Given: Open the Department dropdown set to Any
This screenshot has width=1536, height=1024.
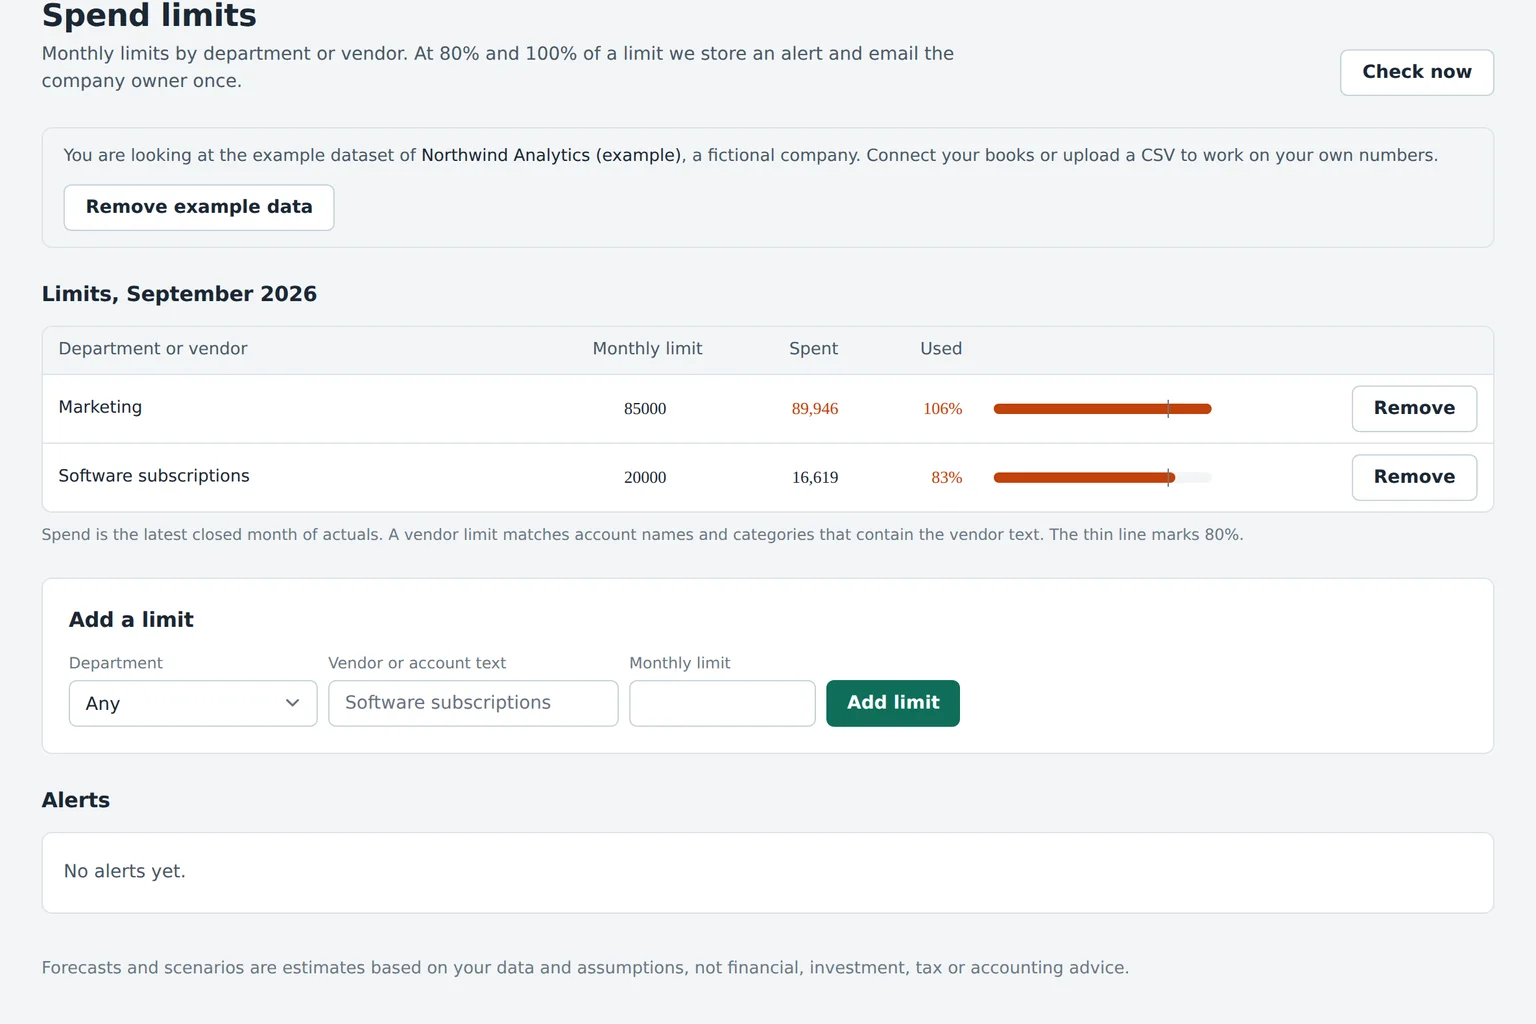Looking at the screenshot, I should (193, 703).
